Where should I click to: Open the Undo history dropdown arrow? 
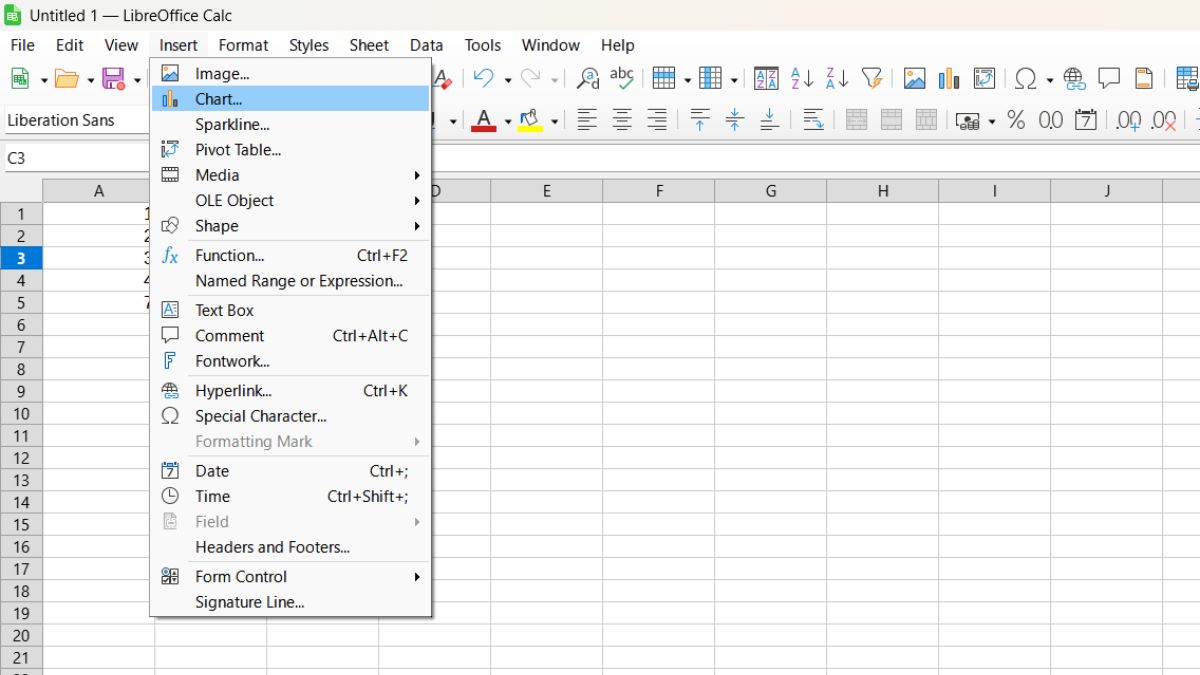[508, 79]
